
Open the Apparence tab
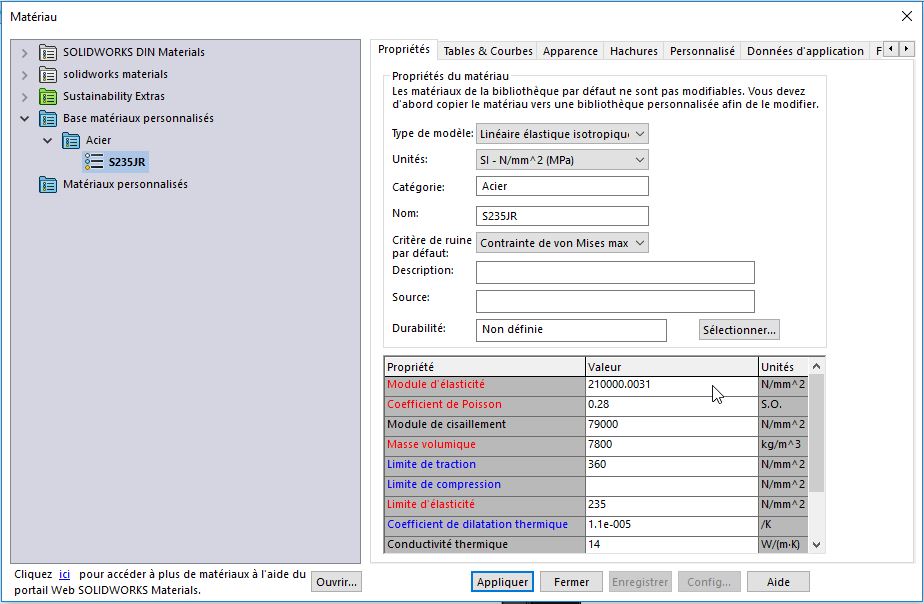tap(570, 51)
